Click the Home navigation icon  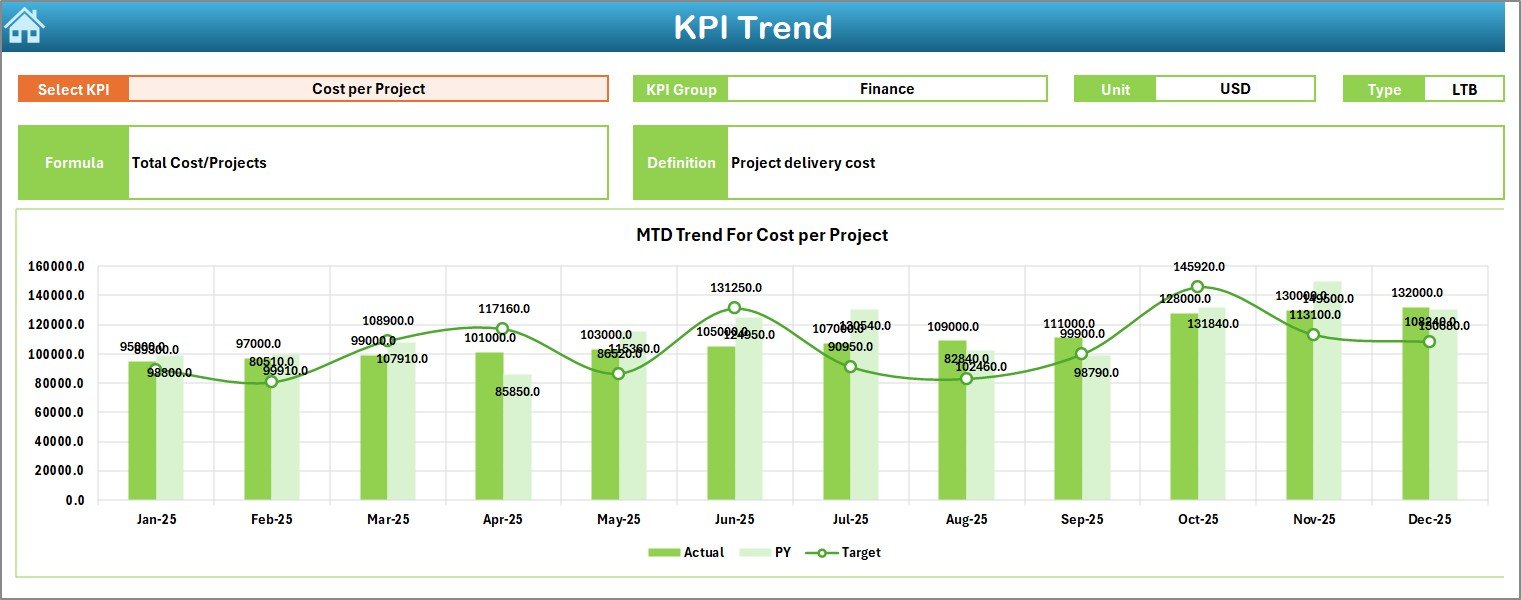22,24
